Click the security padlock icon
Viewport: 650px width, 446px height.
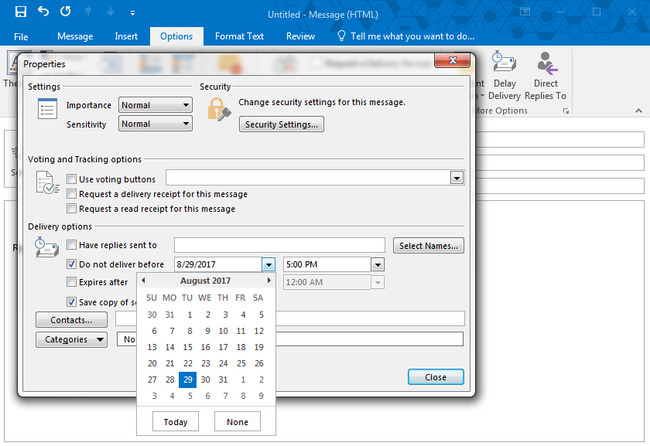tap(218, 109)
